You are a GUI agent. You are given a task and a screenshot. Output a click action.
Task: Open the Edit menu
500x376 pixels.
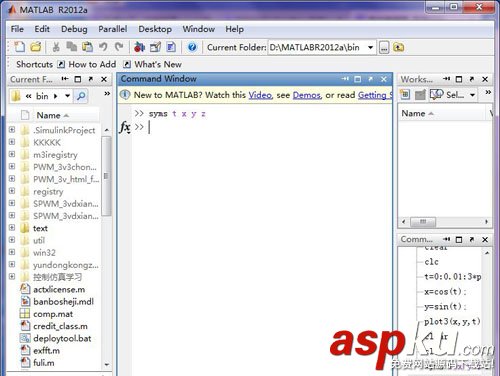click(42, 29)
